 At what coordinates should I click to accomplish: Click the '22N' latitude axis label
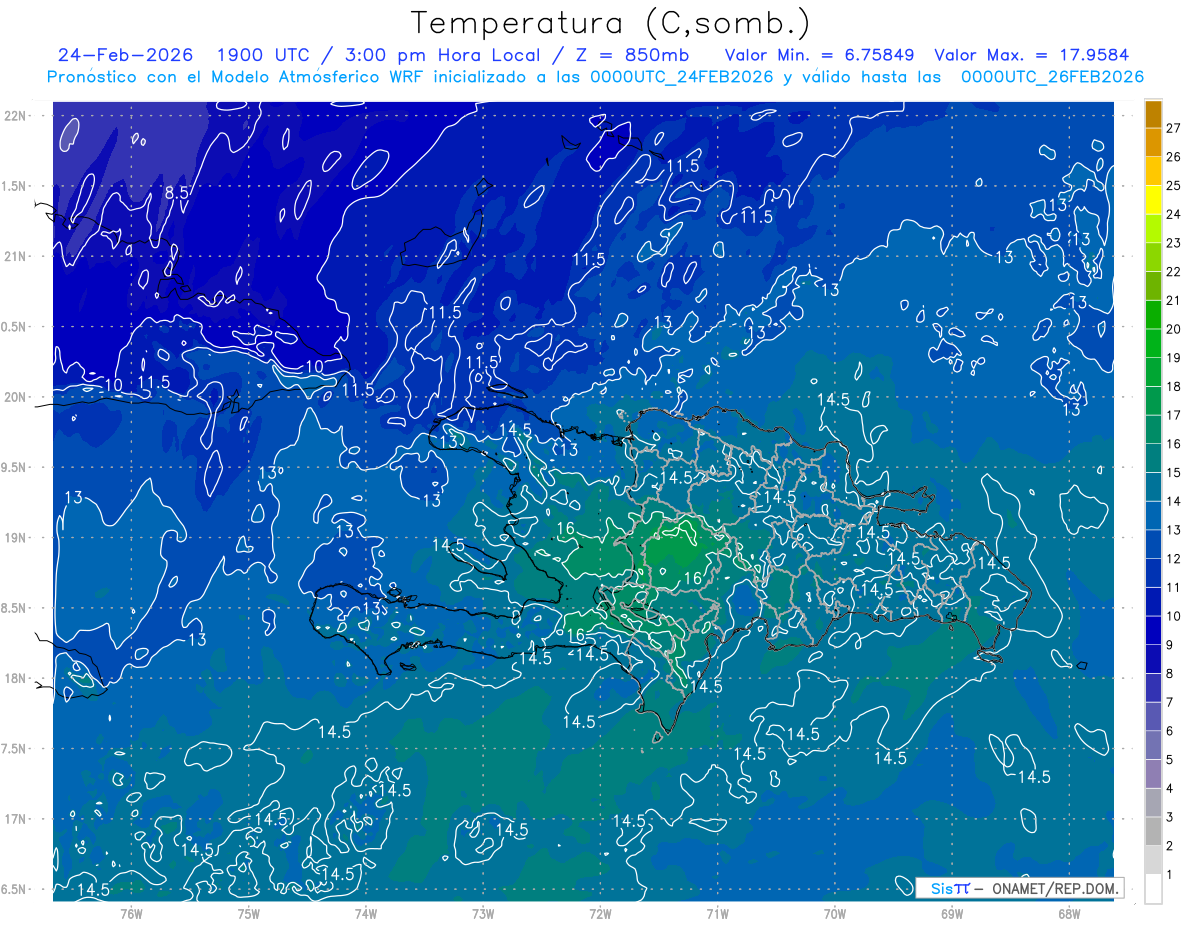pyautogui.click(x=15, y=116)
